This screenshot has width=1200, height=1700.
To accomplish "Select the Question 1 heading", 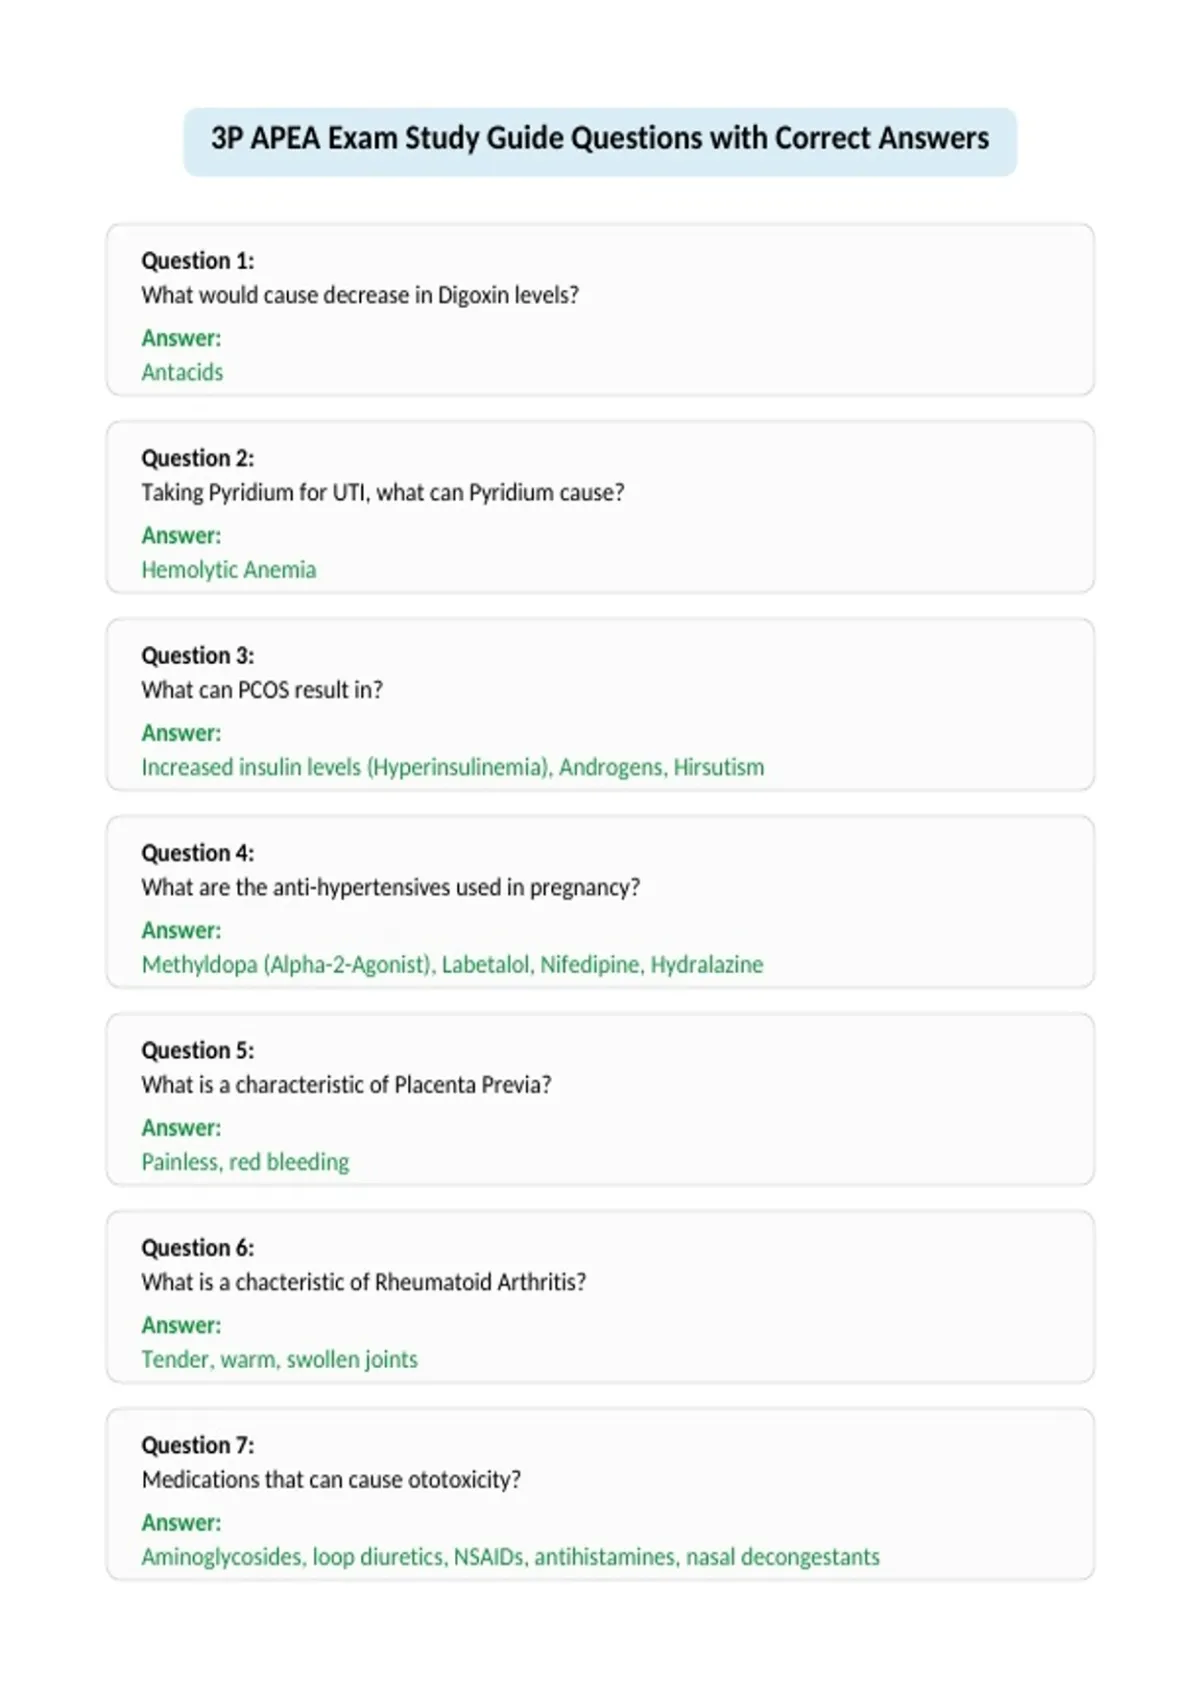I will click(198, 261).
